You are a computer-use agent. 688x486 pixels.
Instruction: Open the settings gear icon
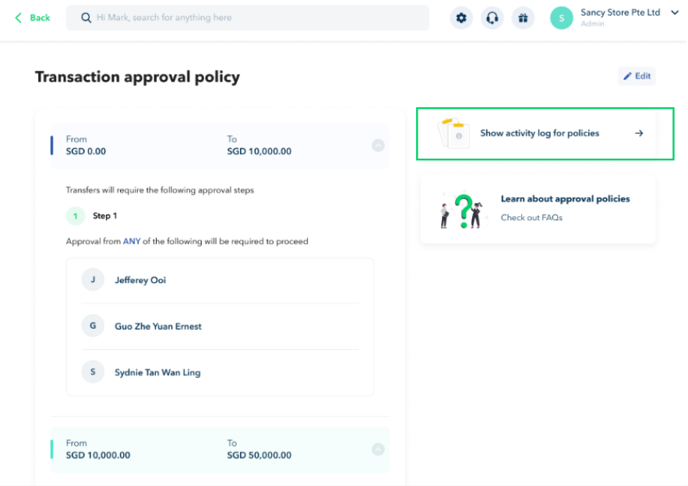tap(461, 18)
